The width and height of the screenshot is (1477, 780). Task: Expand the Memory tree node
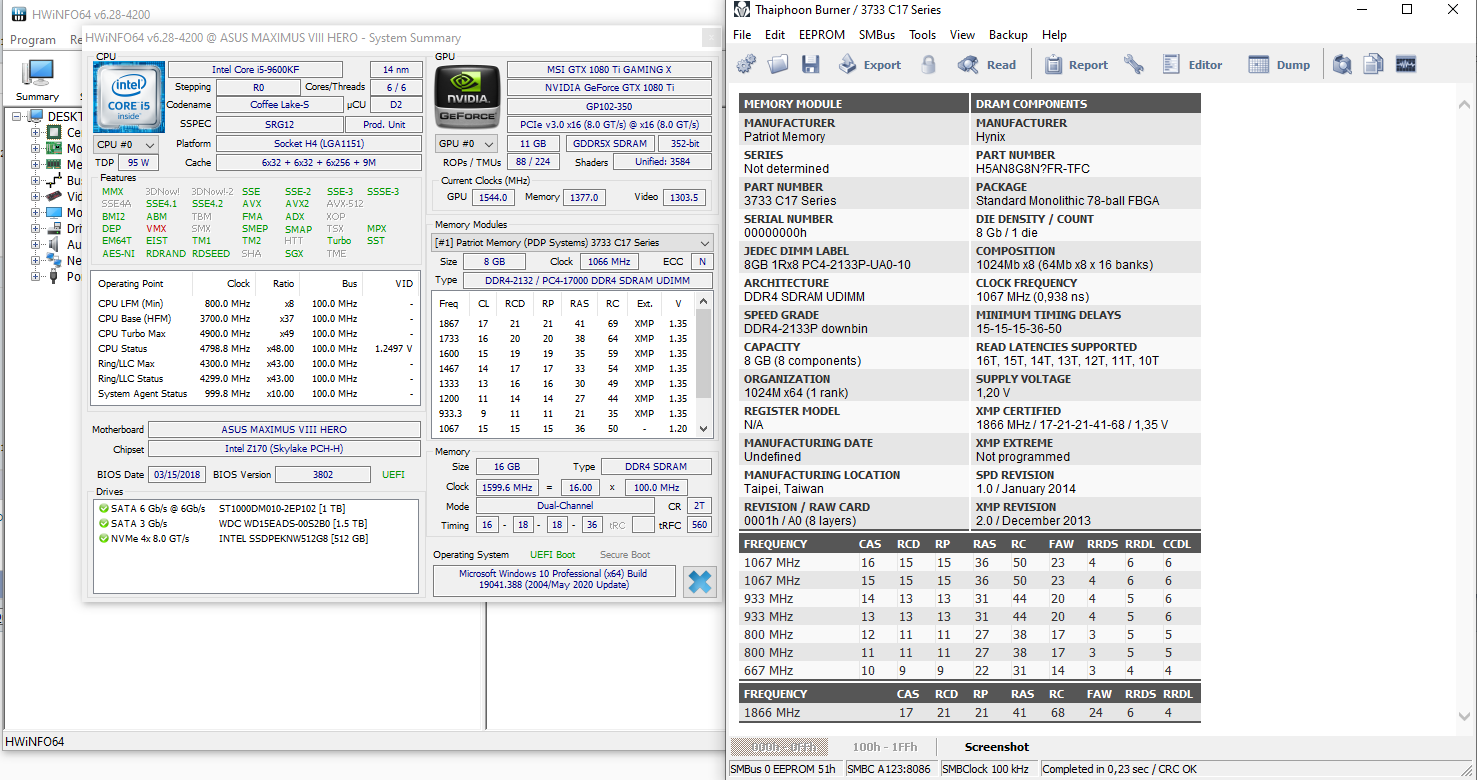coord(36,165)
